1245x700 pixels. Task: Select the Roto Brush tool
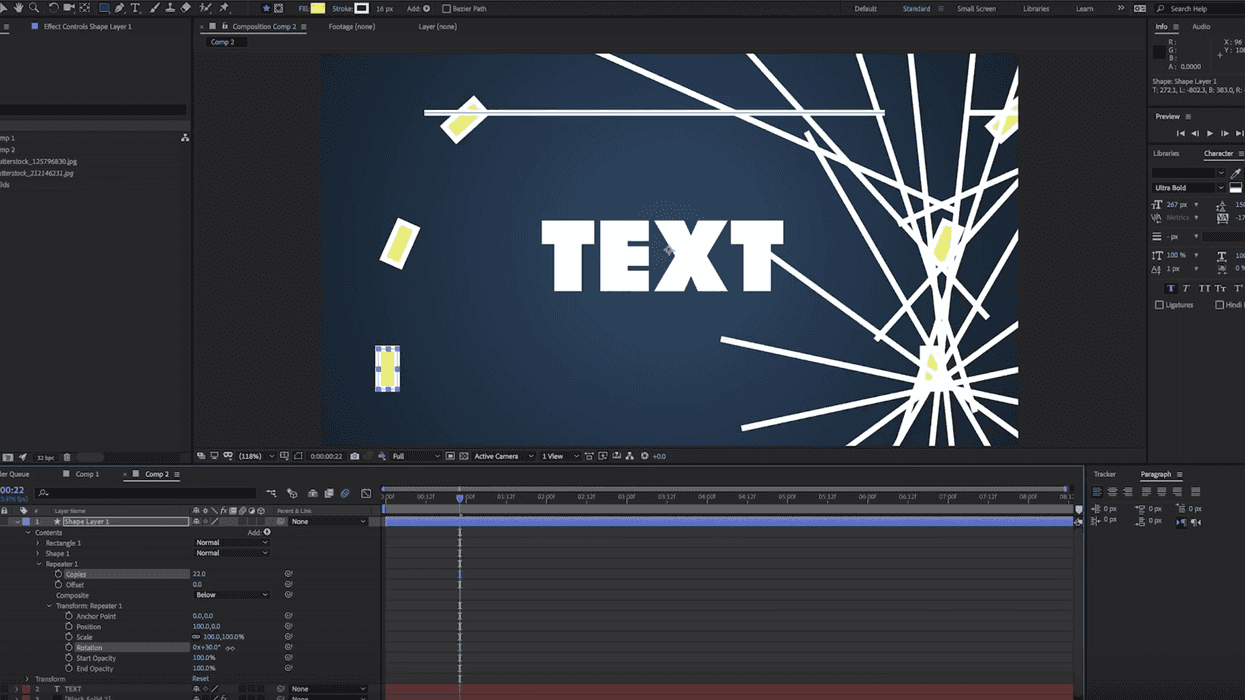205,8
